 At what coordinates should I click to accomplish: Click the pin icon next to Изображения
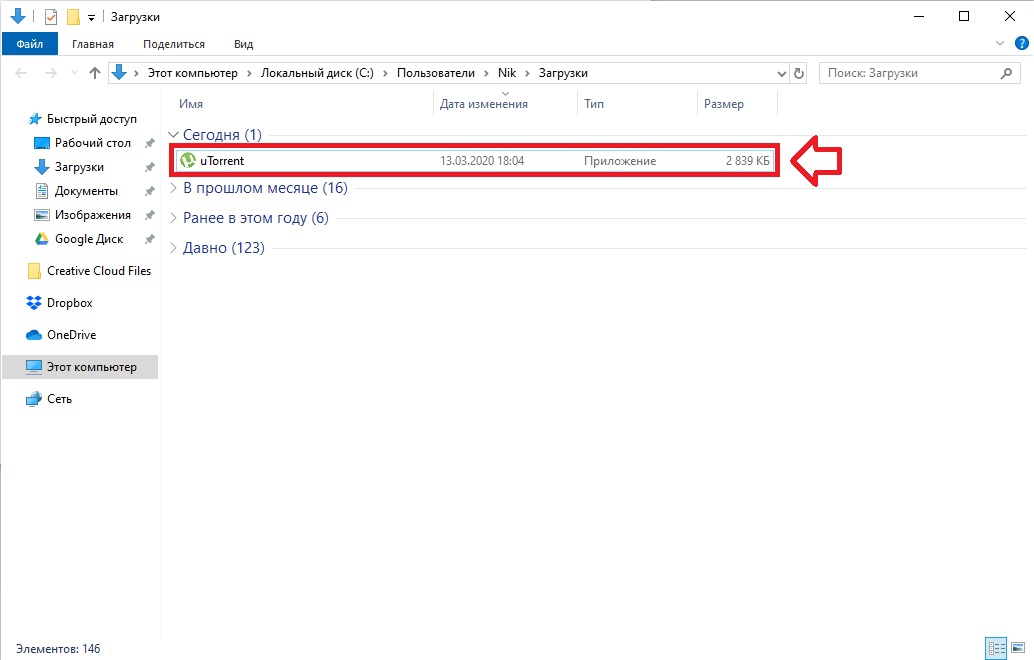click(150, 215)
